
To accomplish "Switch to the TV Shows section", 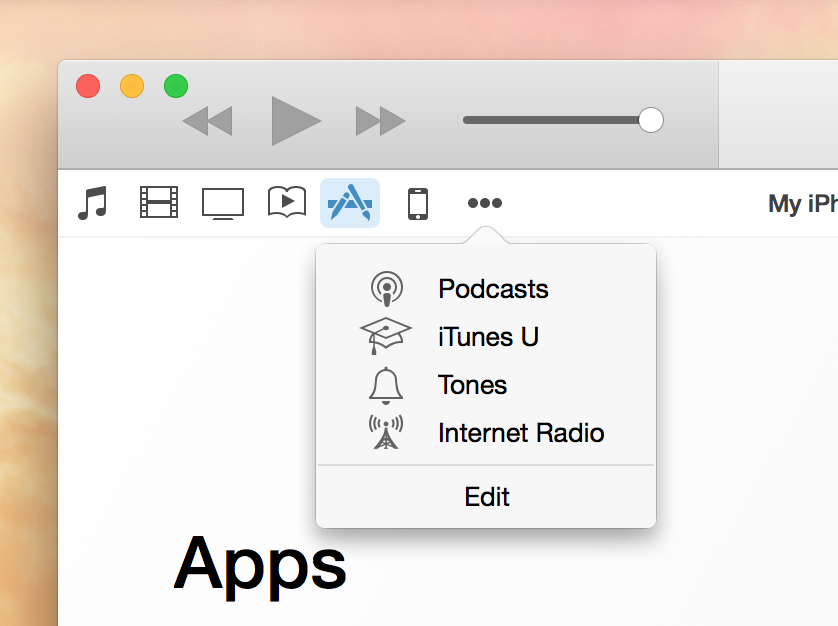I will point(222,203).
